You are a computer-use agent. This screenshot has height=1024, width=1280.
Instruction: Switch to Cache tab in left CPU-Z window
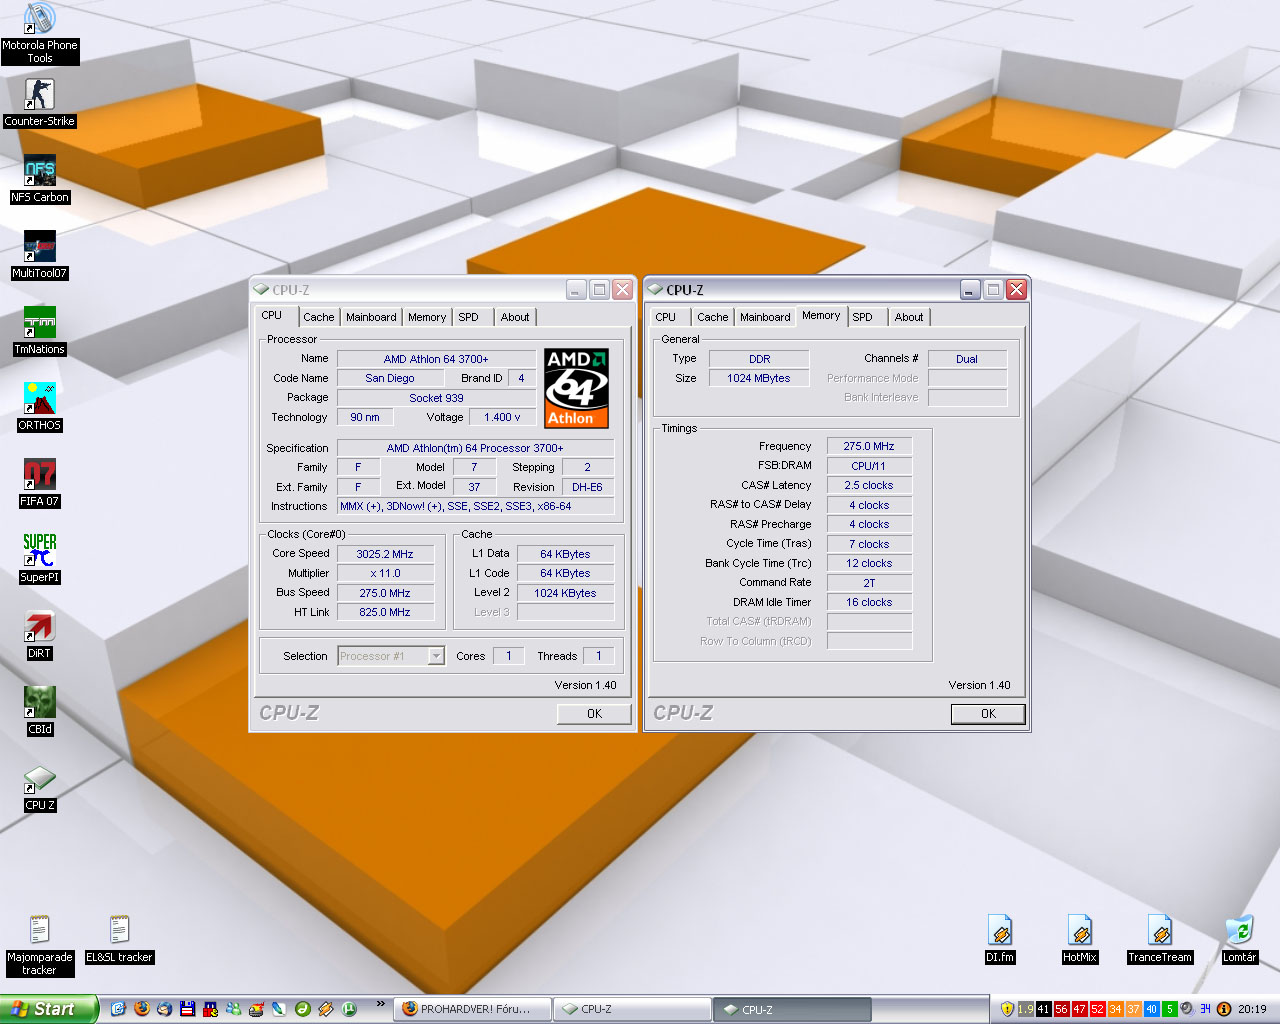(x=318, y=317)
